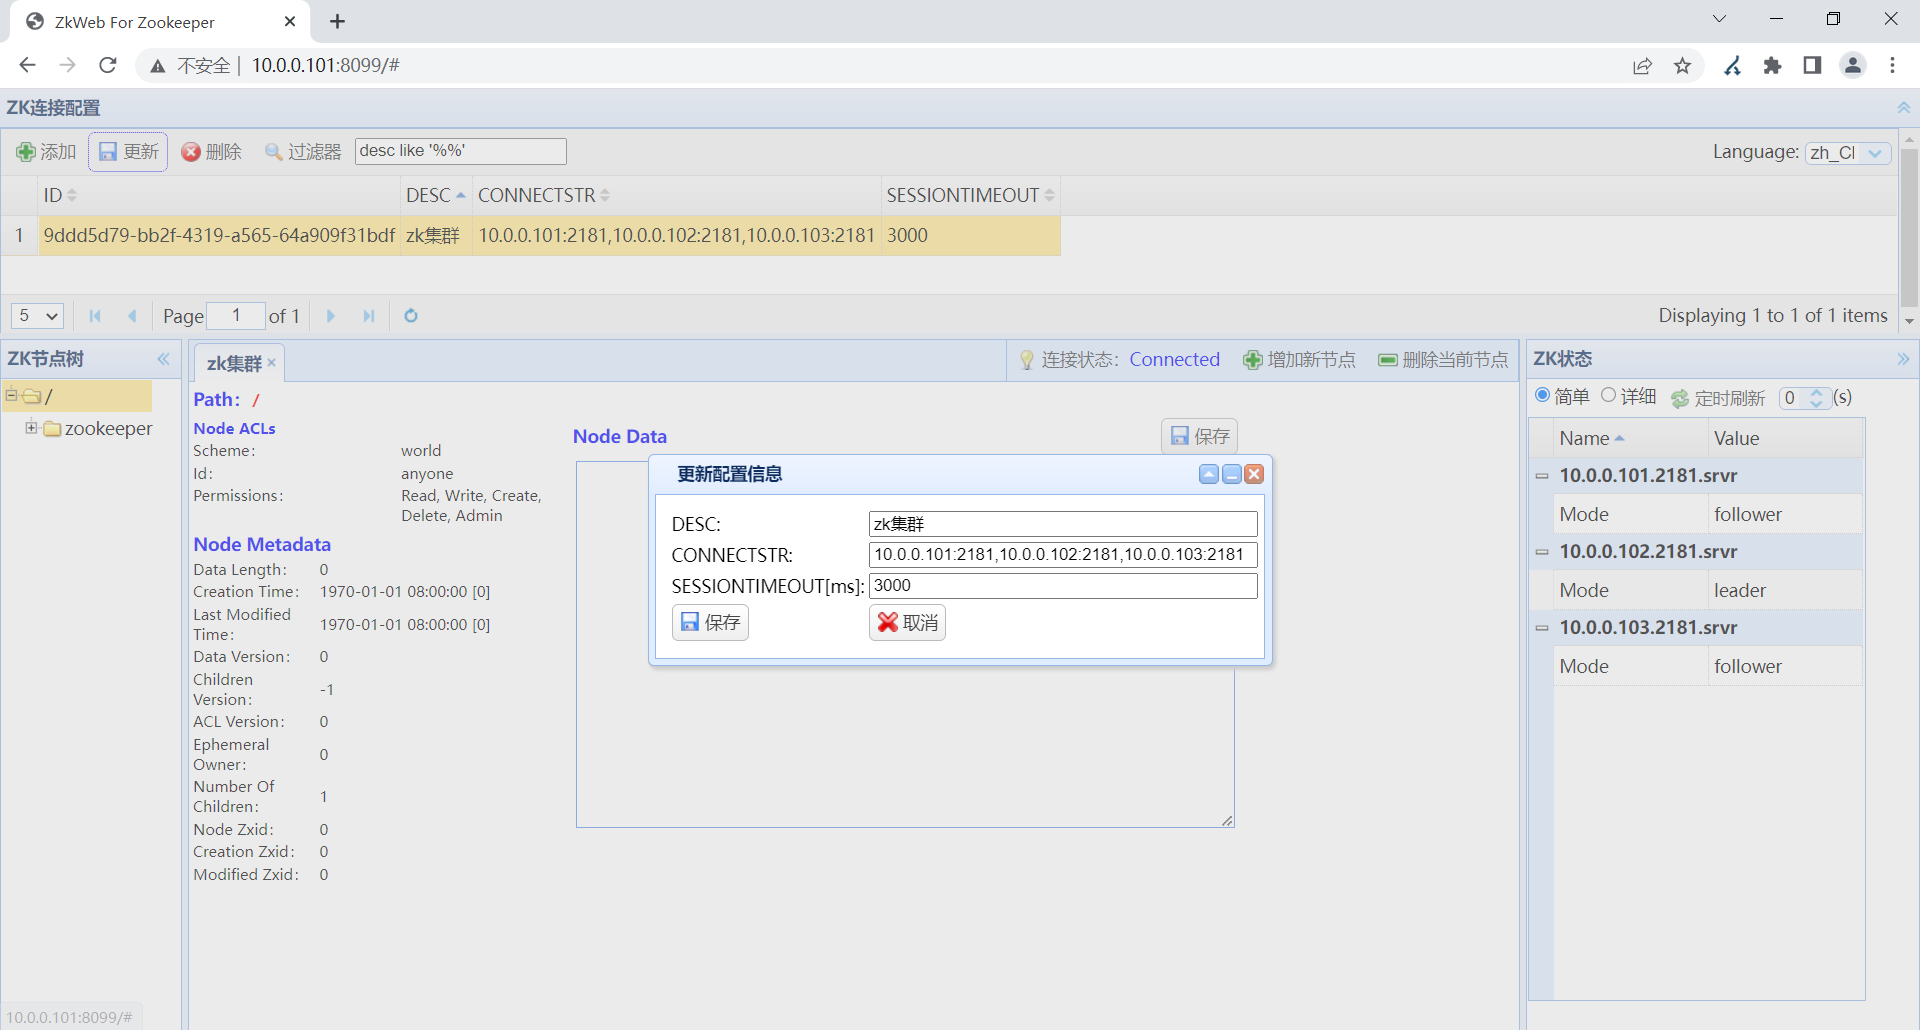Go to last page of grid

pos(369,316)
